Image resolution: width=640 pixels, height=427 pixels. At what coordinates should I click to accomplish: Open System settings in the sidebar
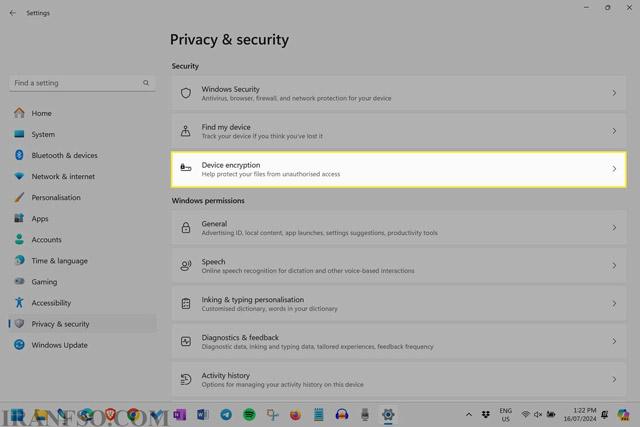click(82, 134)
